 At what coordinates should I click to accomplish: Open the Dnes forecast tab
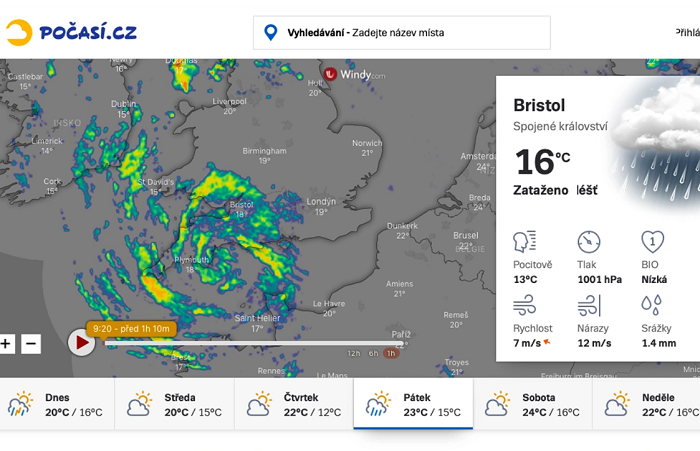57,404
